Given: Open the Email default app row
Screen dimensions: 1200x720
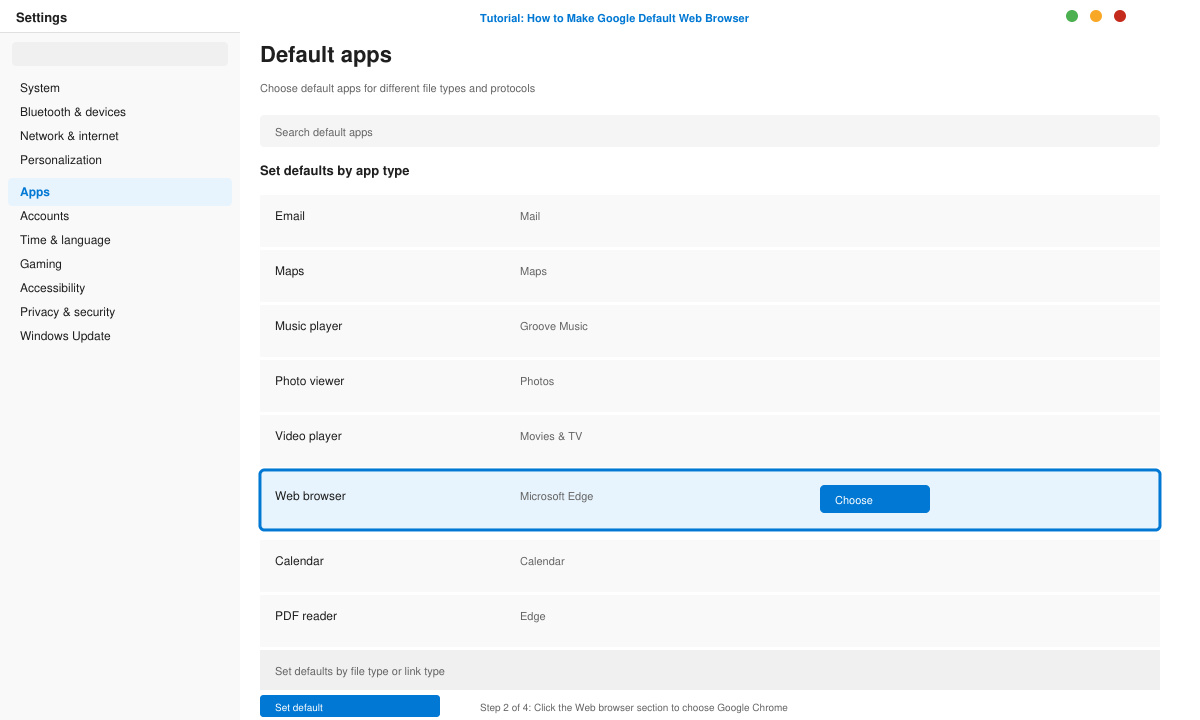Looking at the screenshot, I should point(710,220).
